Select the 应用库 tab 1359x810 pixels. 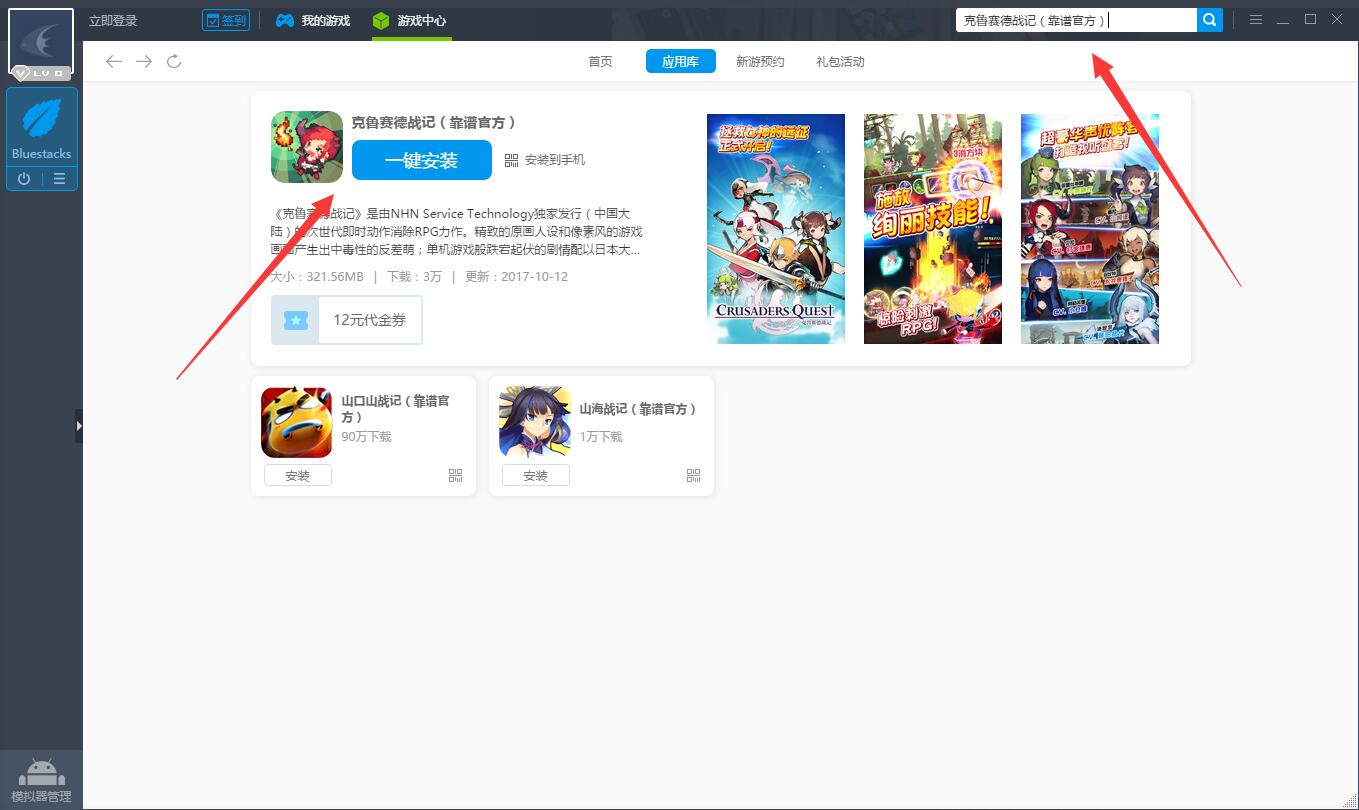click(680, 61)
